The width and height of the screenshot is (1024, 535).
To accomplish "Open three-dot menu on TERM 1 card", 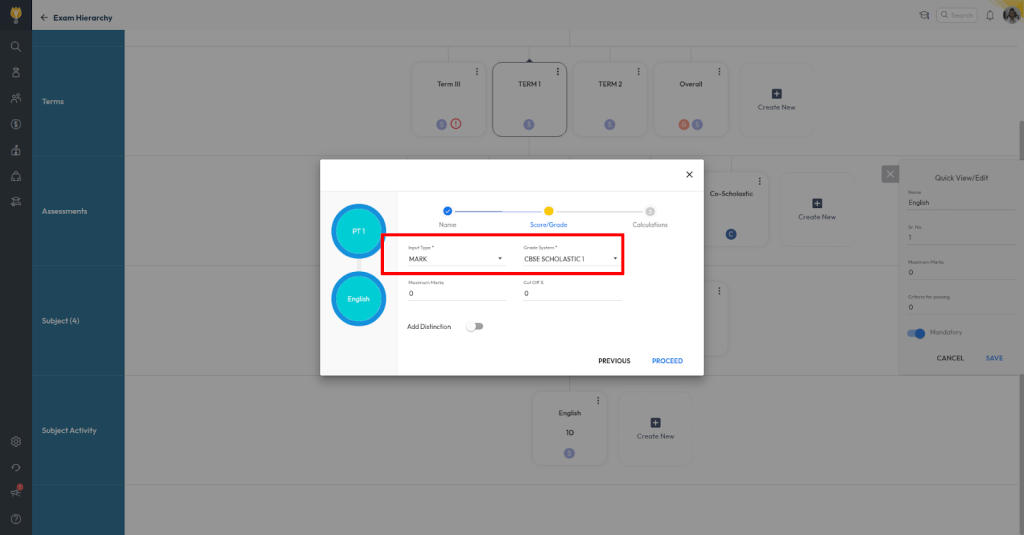I will pyautogui.click(x=557, y=71).
